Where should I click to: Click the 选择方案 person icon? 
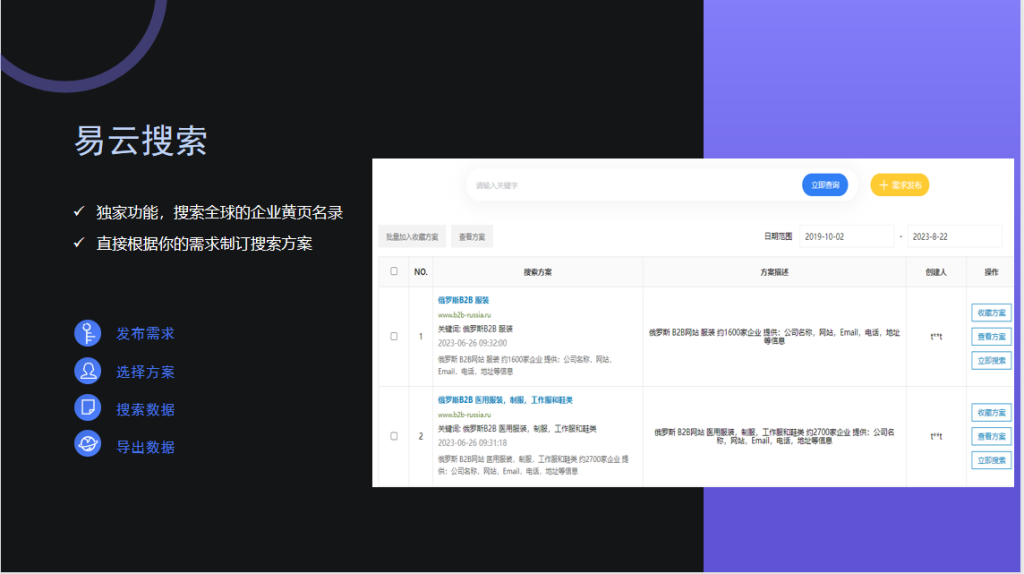click(x=88, y=371)
